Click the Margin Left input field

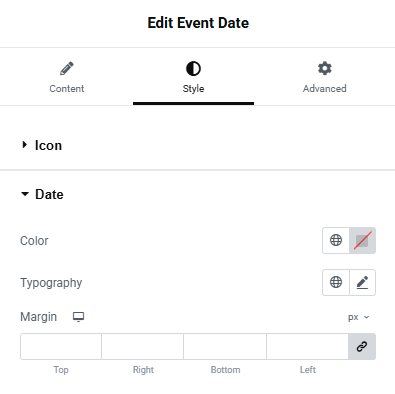click(307, 347)
